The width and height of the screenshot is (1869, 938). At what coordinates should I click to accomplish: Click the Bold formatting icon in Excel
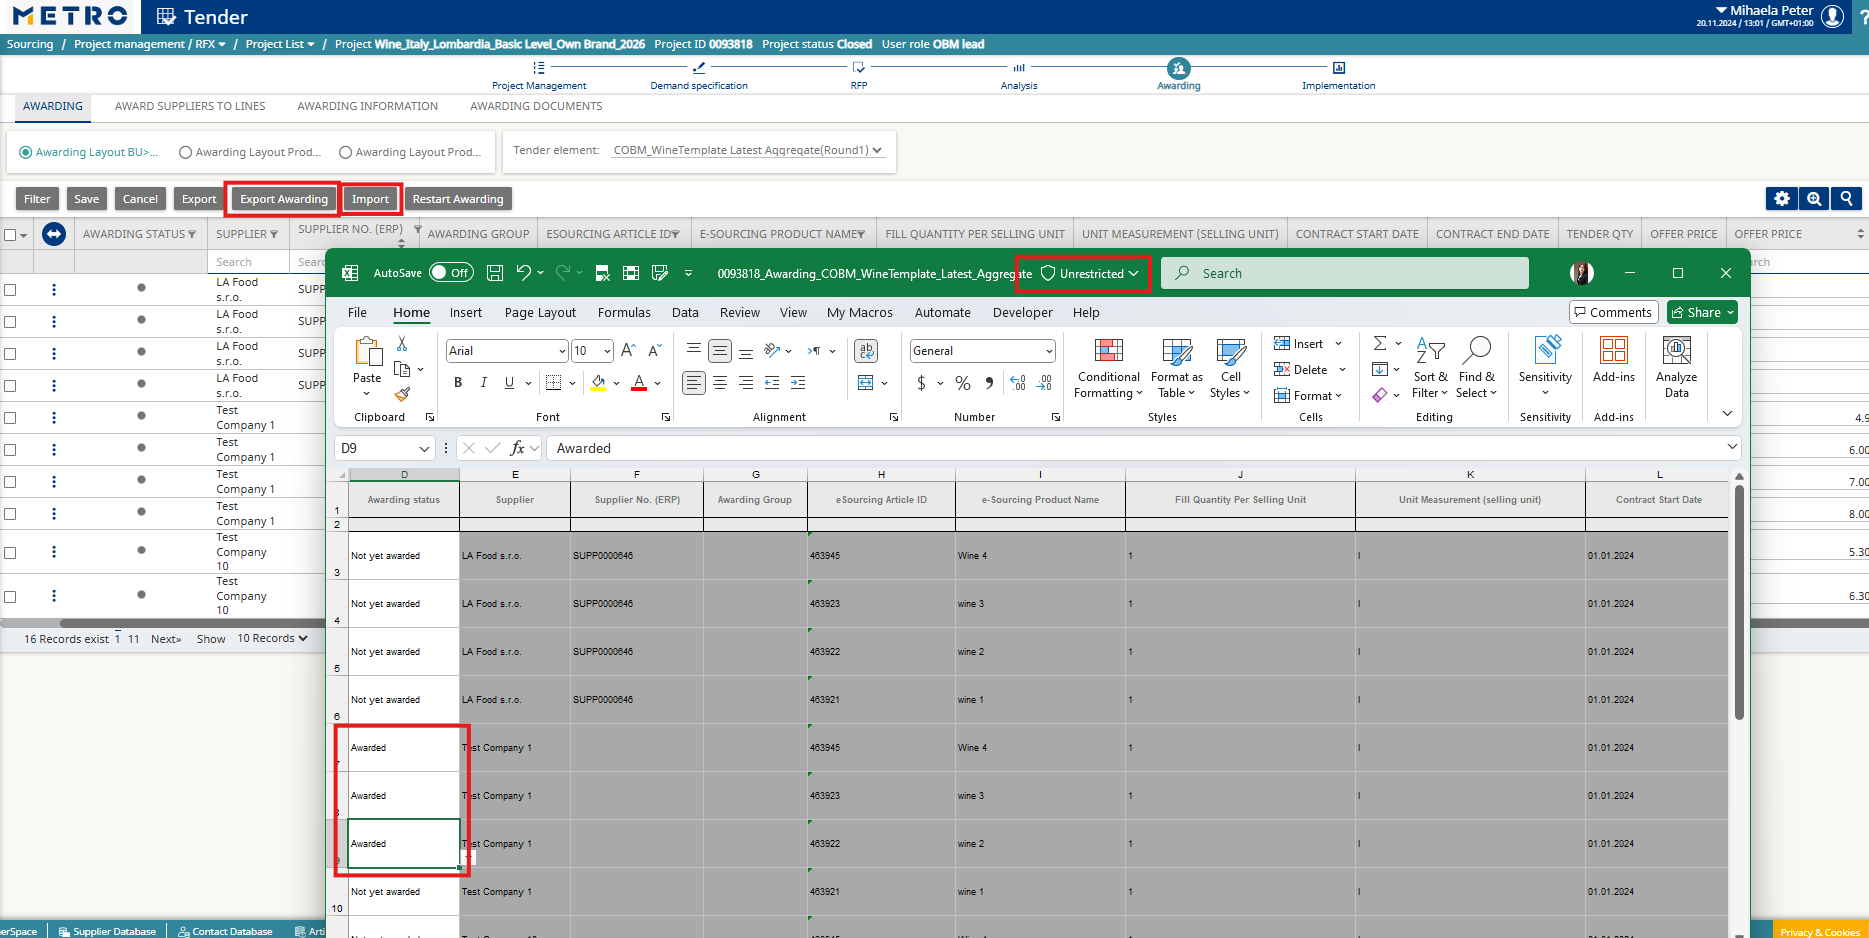[458, 383]
